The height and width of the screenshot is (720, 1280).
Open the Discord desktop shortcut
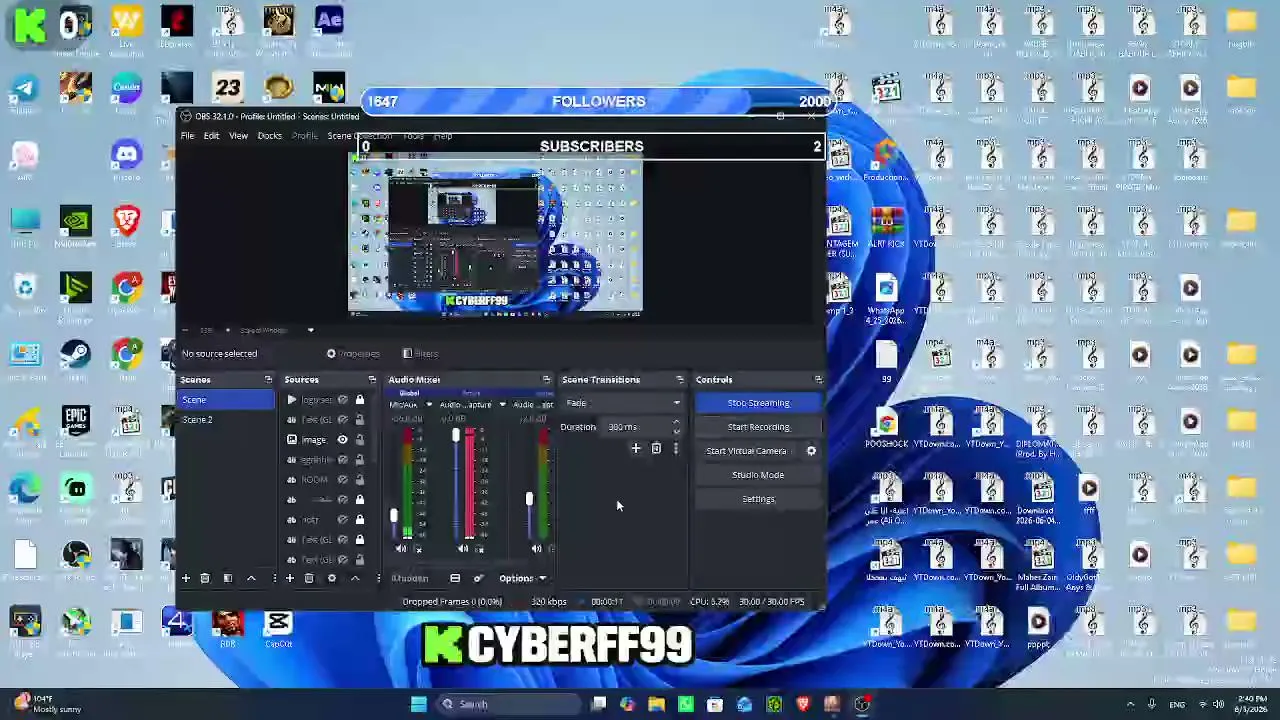pos(126,161)
